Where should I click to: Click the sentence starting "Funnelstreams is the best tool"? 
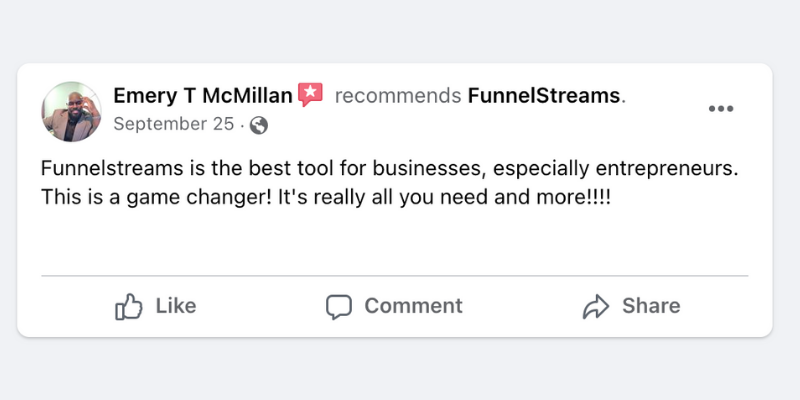point(390,169)
